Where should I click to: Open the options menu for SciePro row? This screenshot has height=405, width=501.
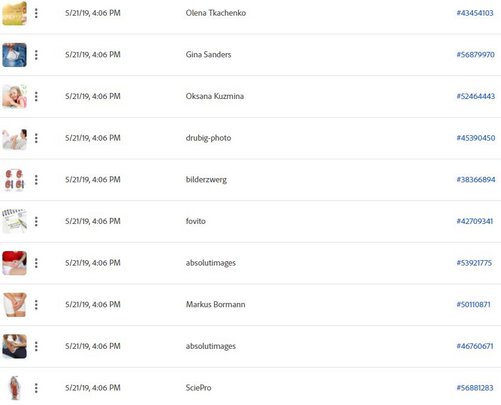click(x=36, y=388)
